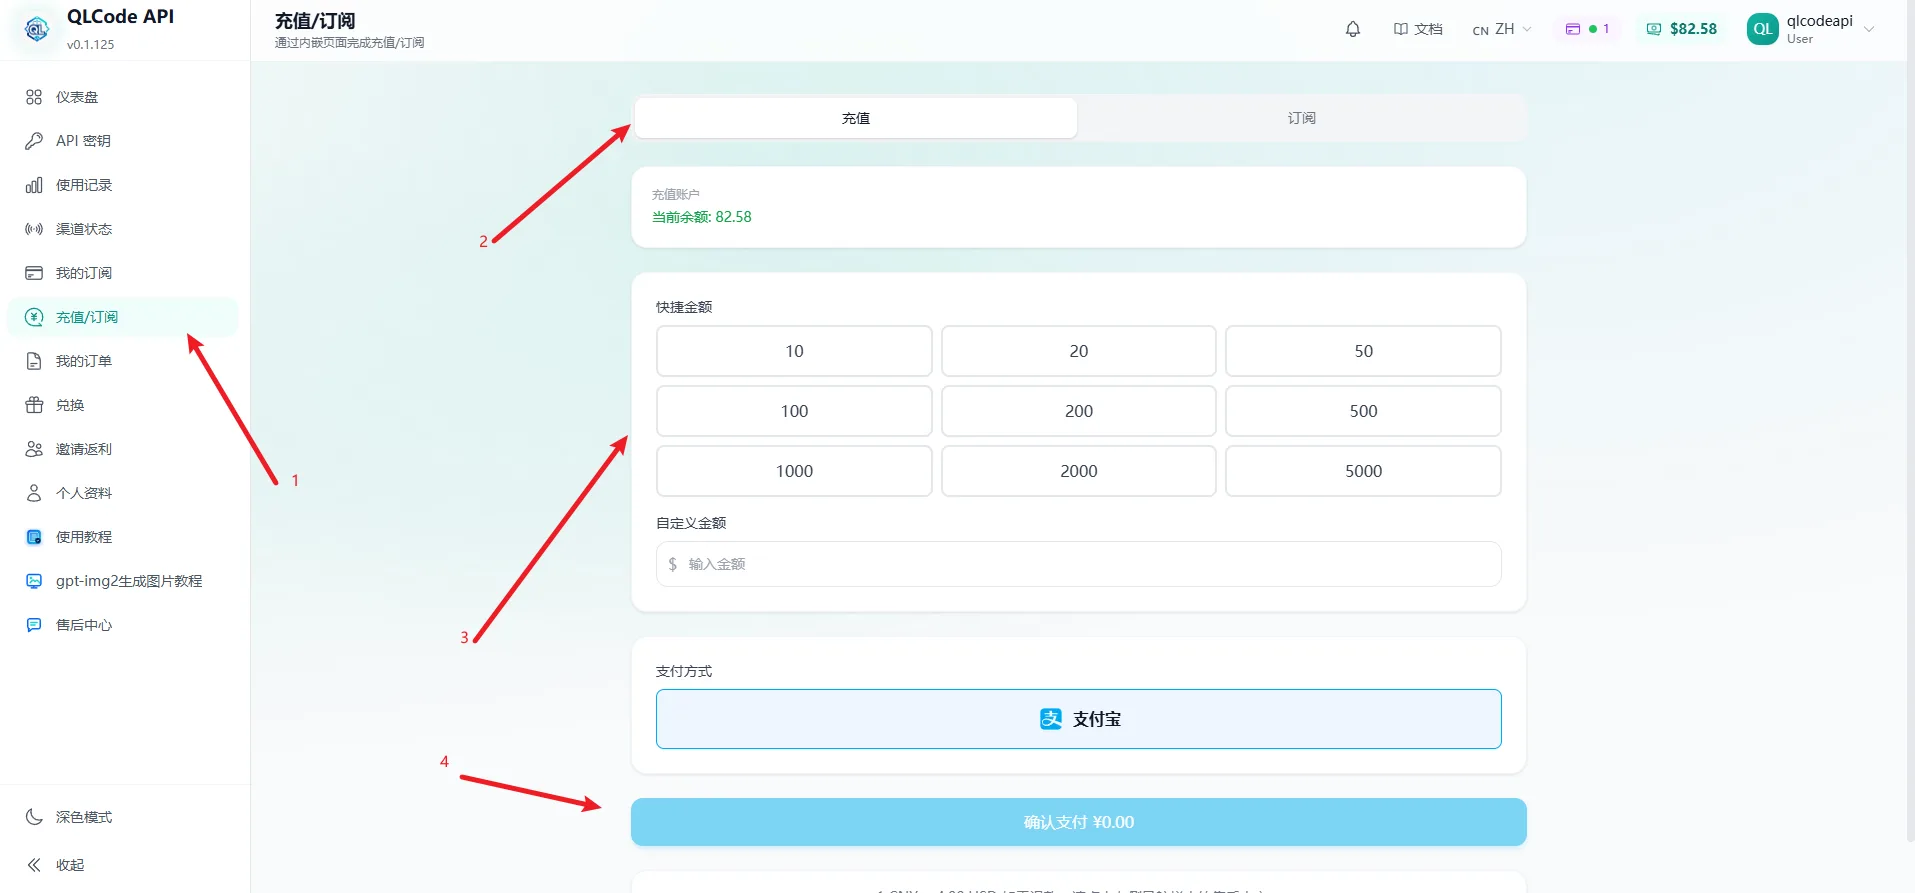Viewport: 1915px width, 893px height.
Task: Click the QL avatar circle
Action: pyautogui.click(x=1763, y=29)
